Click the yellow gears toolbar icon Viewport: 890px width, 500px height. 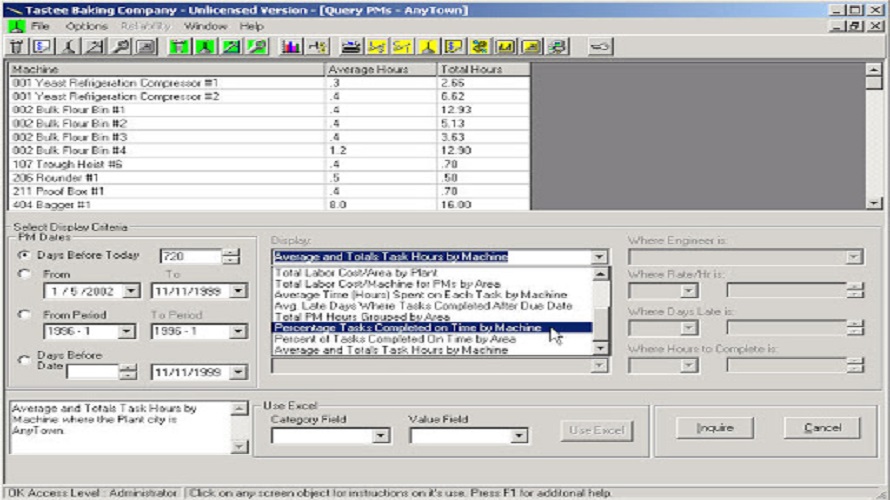(x=480, y=47)
